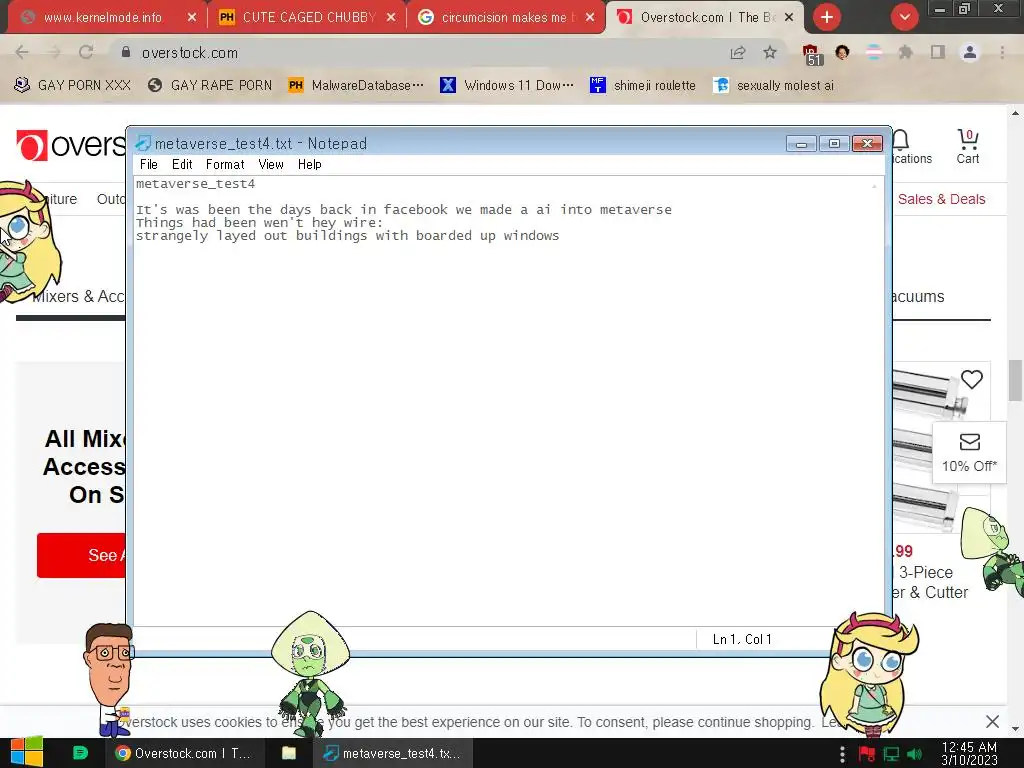Click the network tray icon
Image resolution: width=1024 pixels, height=768 pixels.
[891, 754]
